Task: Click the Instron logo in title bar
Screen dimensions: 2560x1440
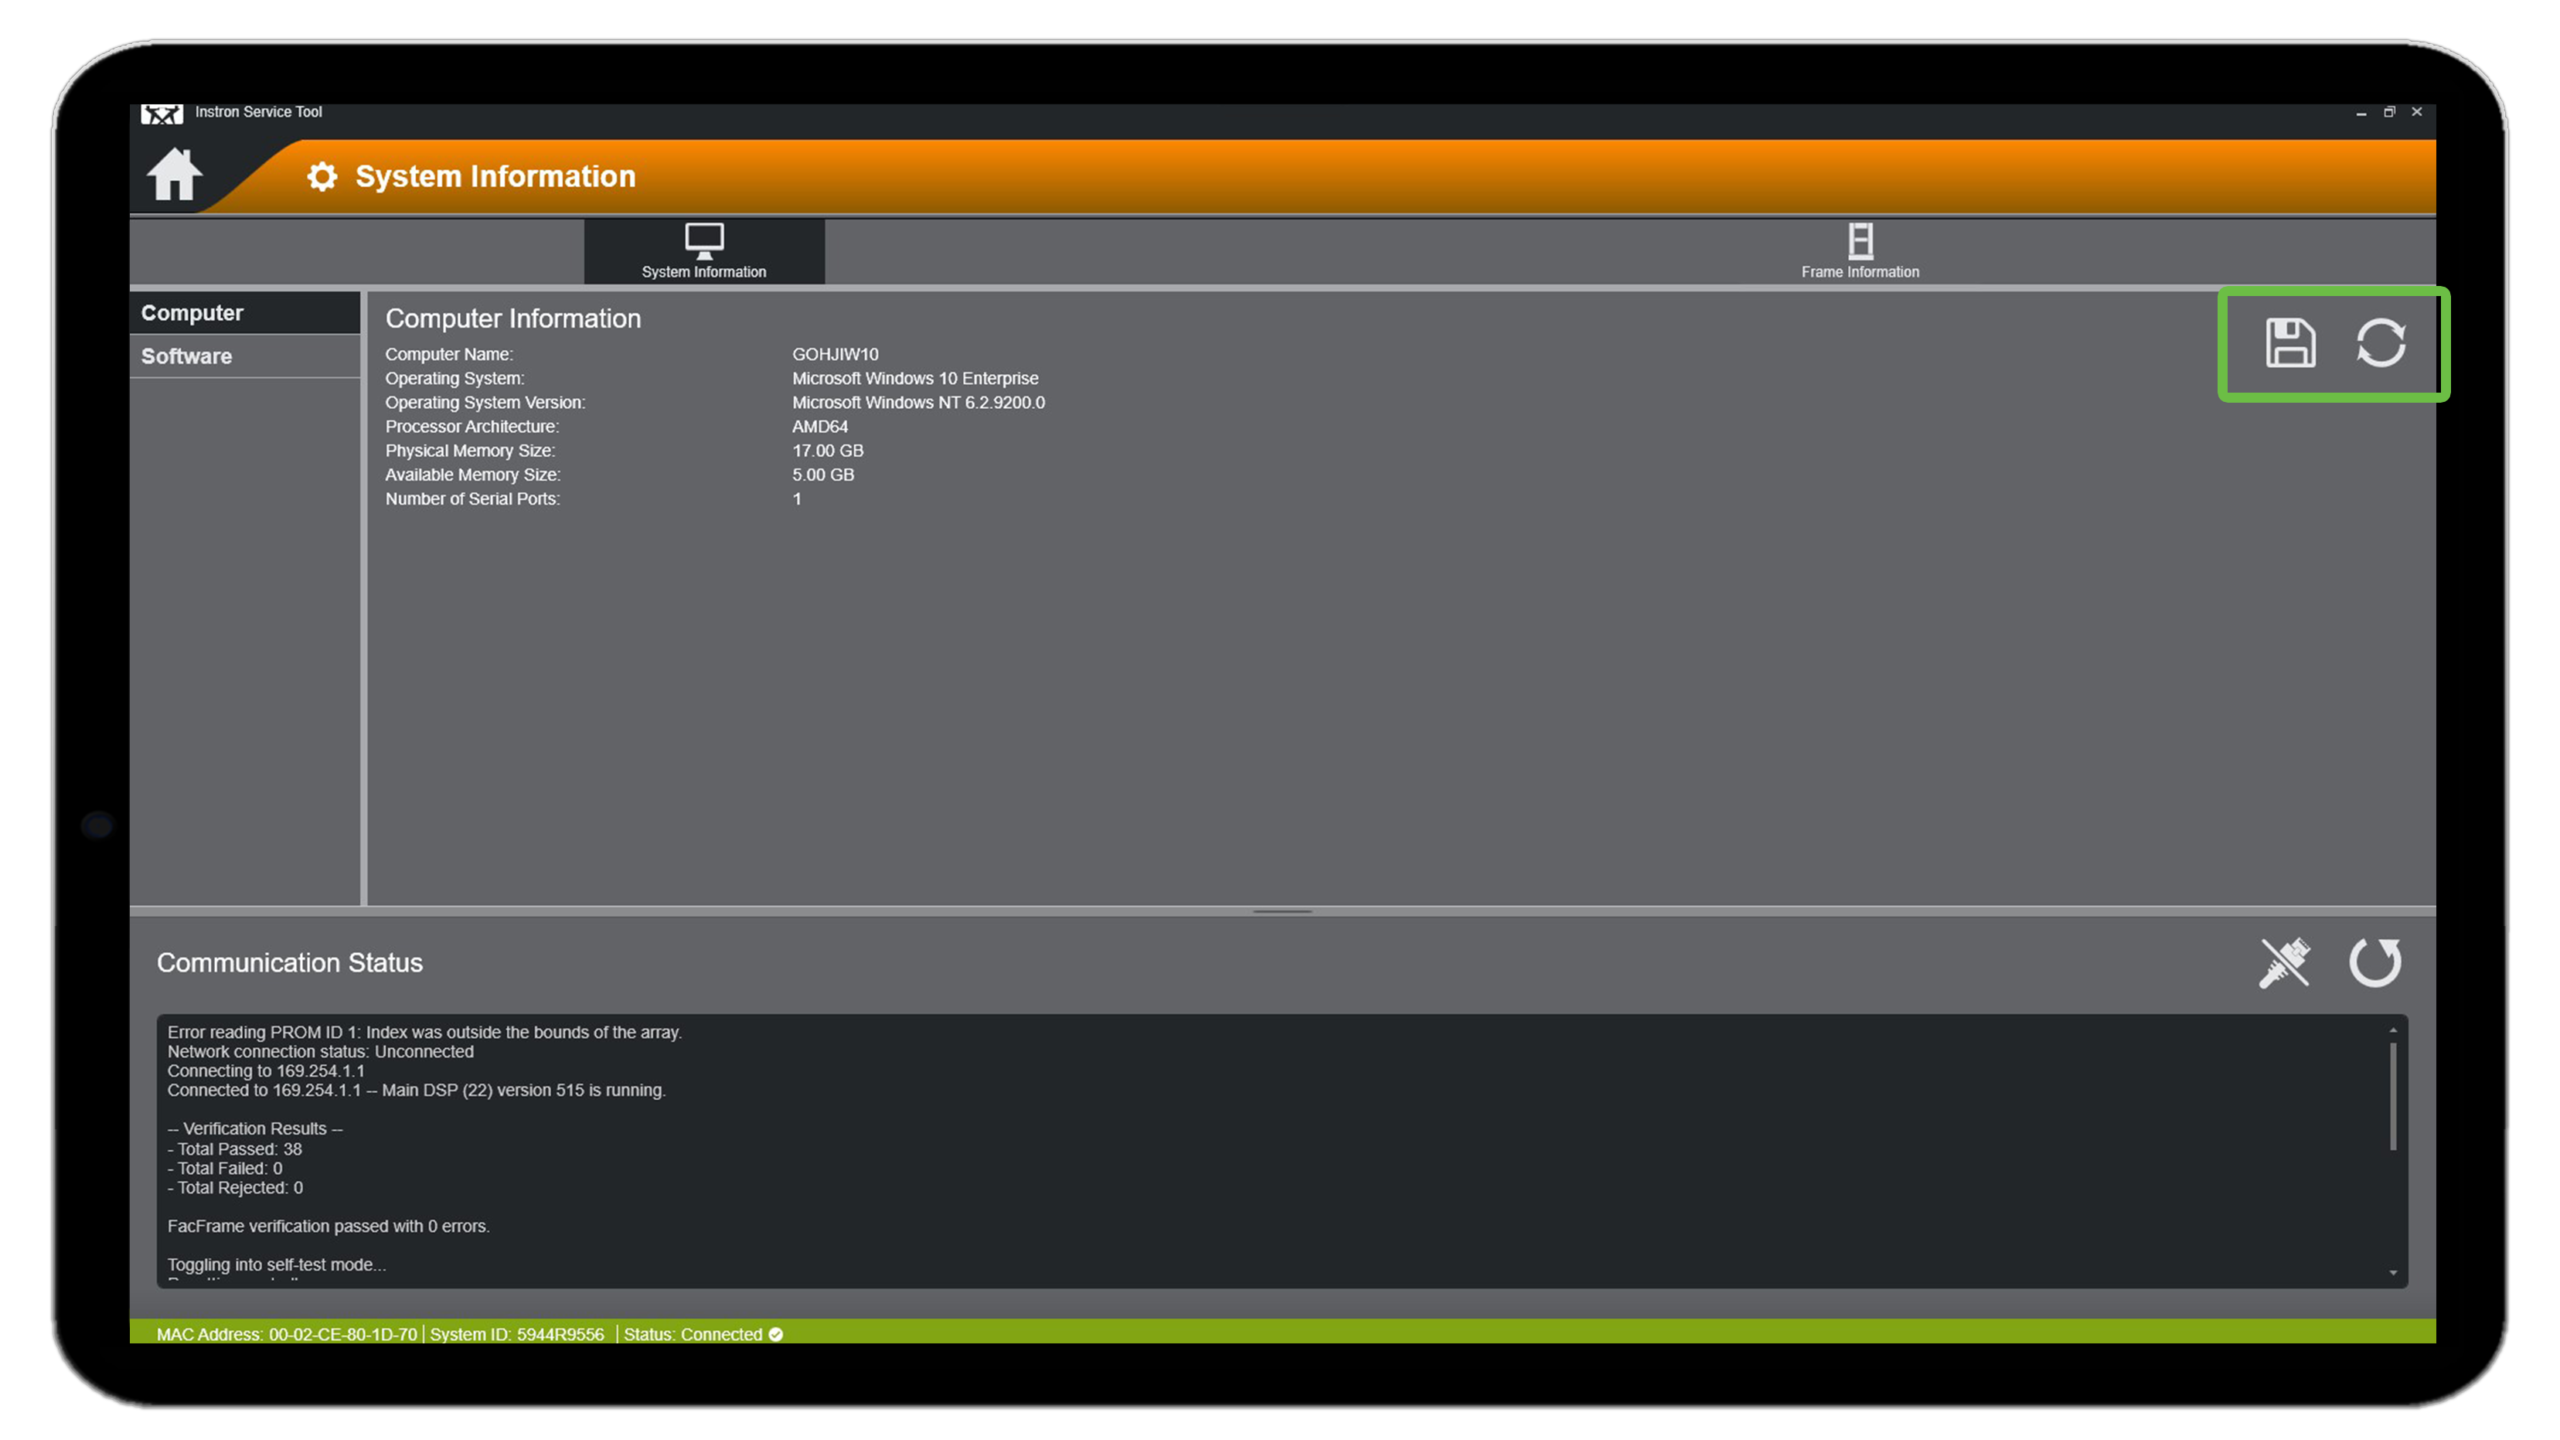Action: tap(162, 113)
